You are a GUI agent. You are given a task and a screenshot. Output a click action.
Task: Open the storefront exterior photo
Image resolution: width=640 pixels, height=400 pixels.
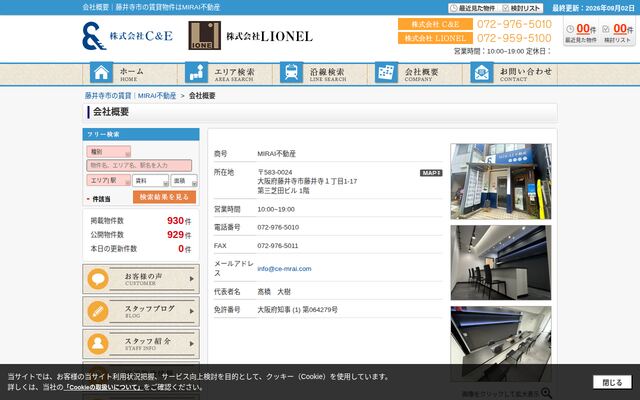(501, 182)
